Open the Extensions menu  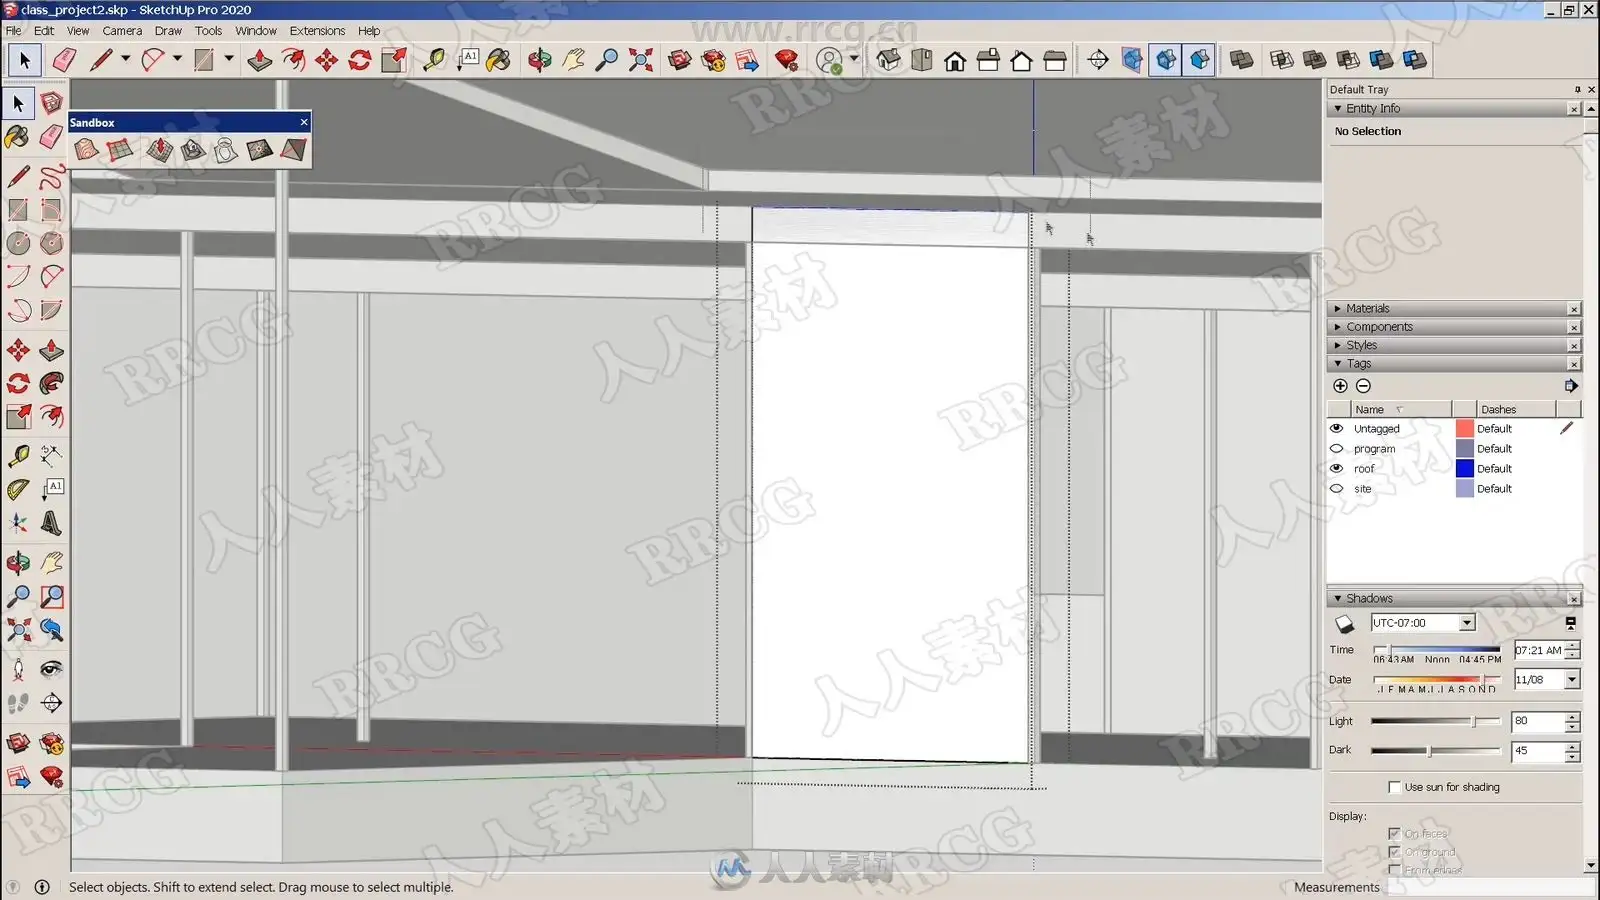[317, 31]
